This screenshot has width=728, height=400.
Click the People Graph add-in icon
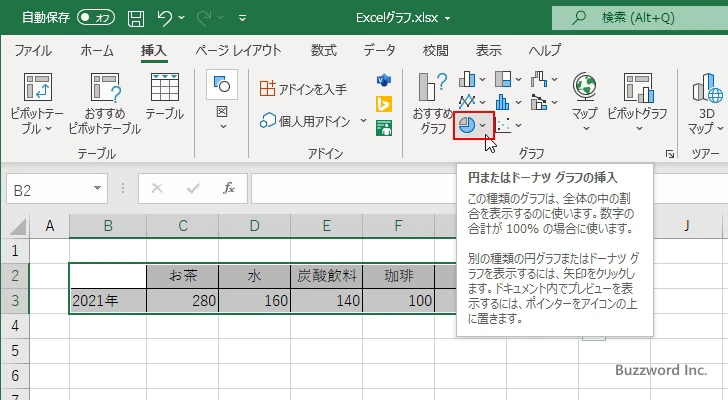coord(384,128)
